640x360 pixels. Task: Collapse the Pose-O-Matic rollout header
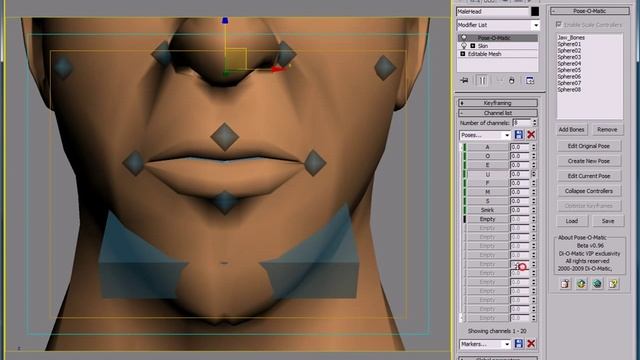pos(589,11)
